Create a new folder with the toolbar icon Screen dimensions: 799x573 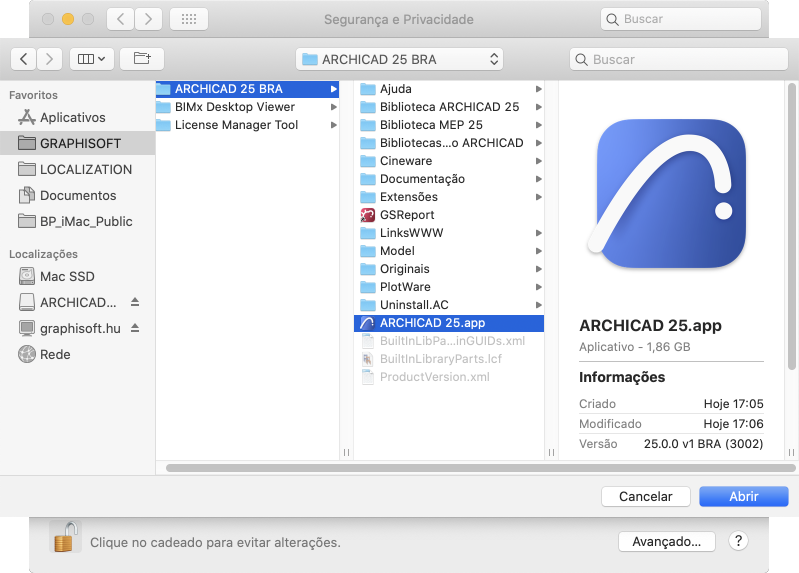pos(142,59)
